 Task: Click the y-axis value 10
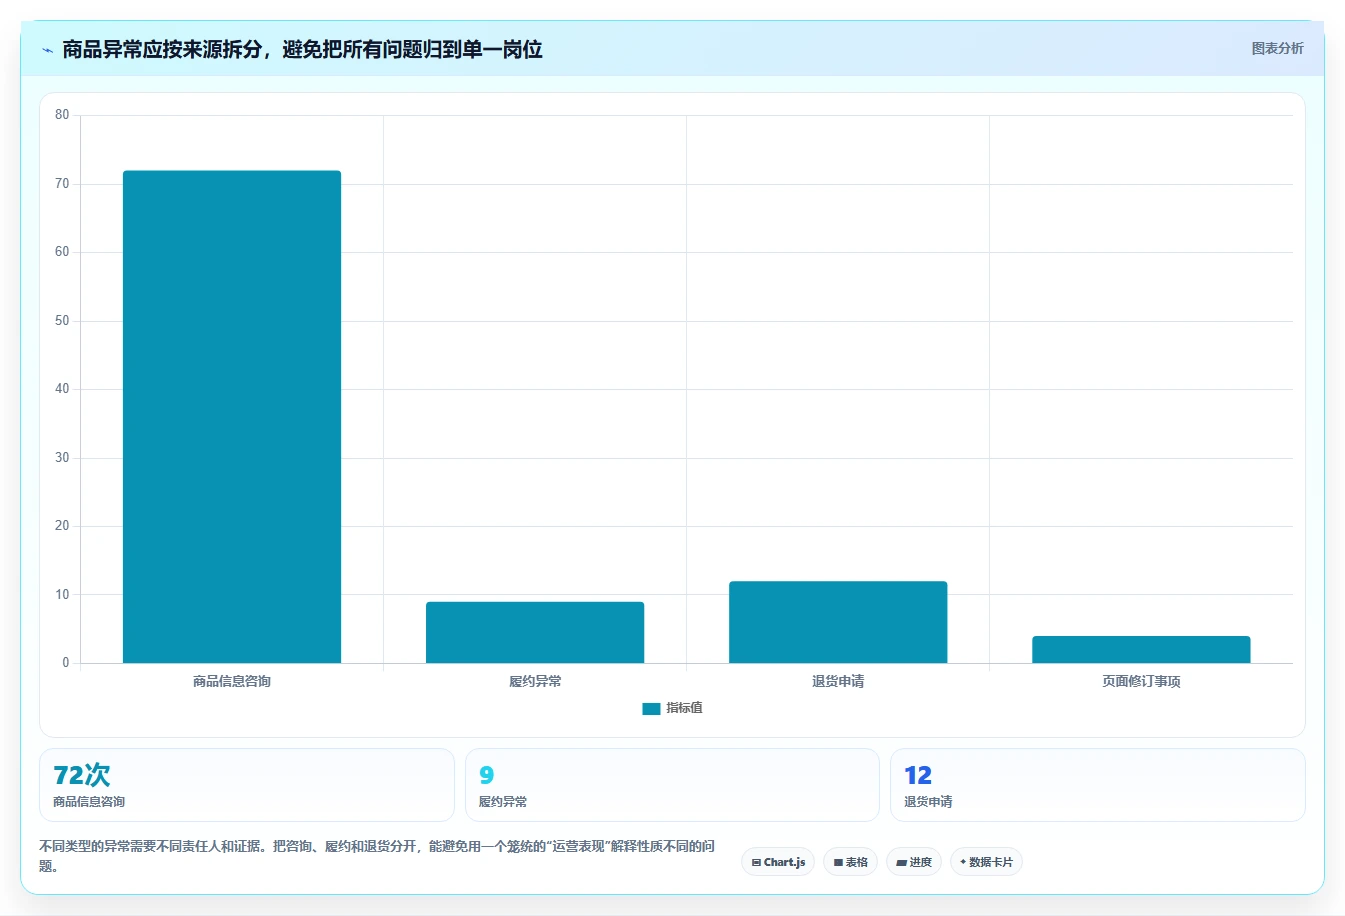tap(62, 595)
